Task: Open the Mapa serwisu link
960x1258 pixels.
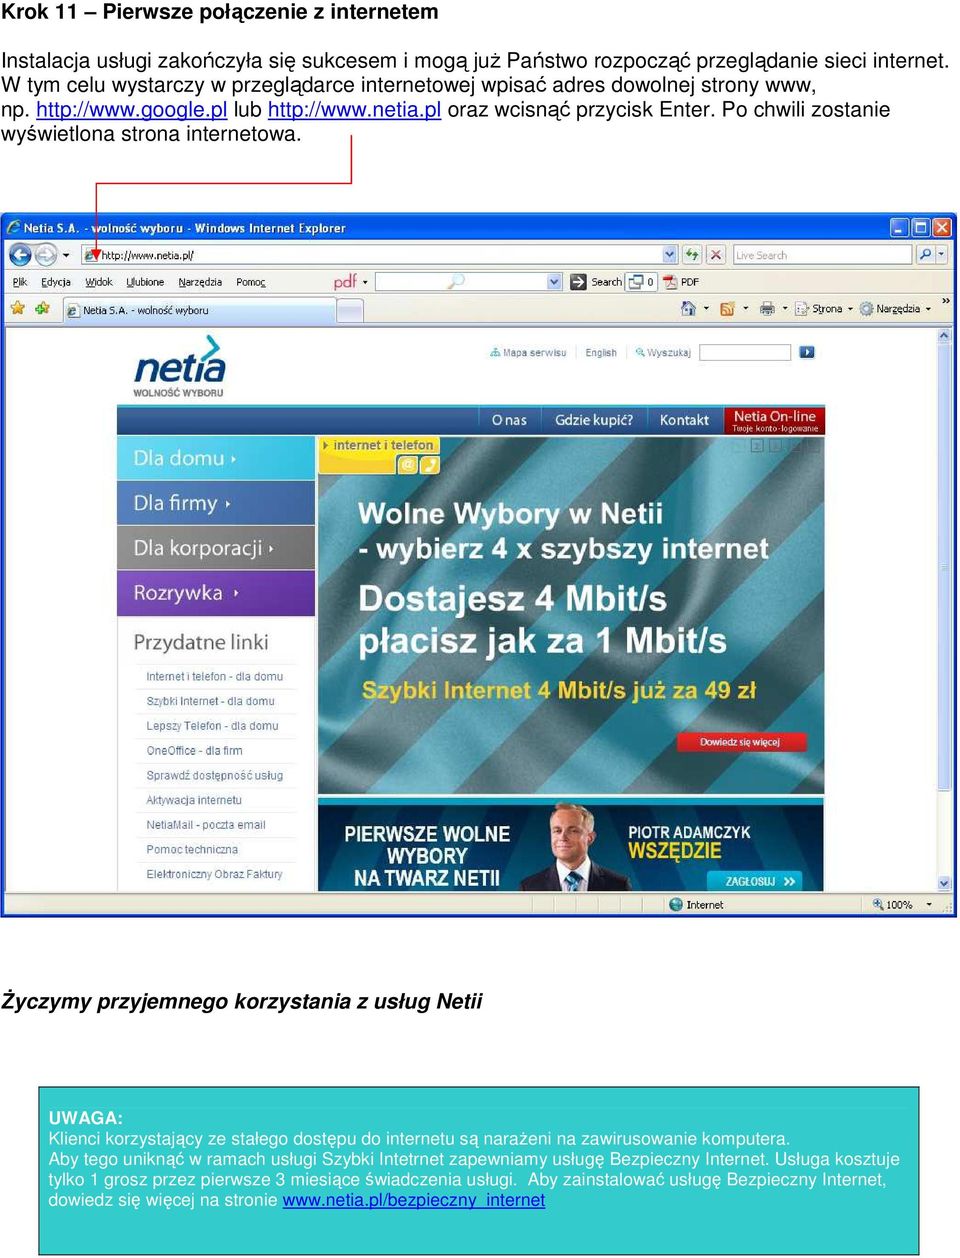Action: coord(528,353)
